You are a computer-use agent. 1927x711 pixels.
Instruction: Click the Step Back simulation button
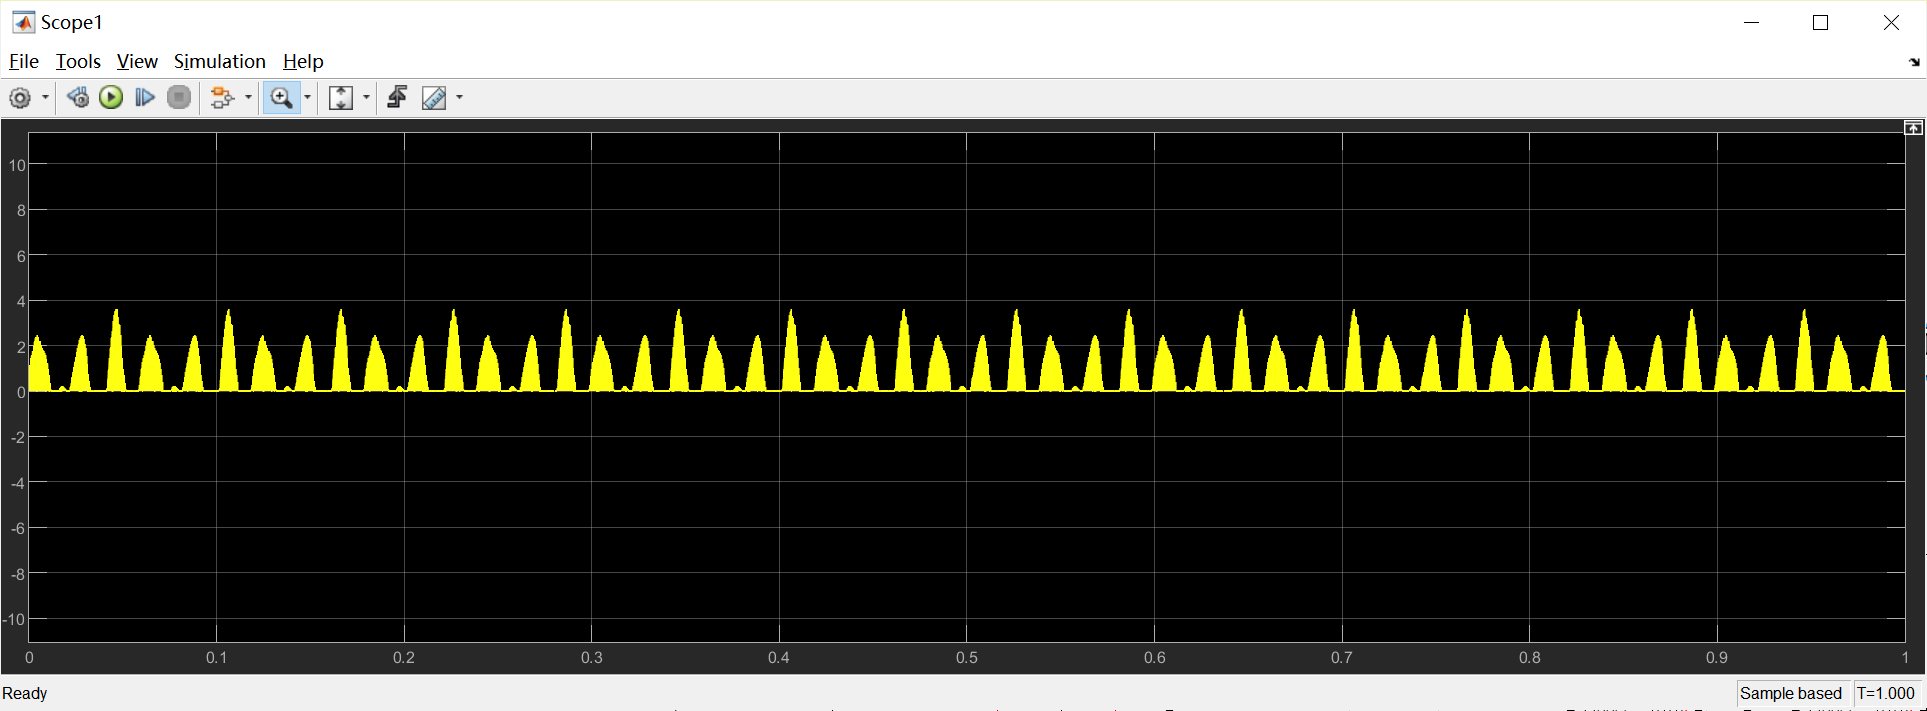tap(78, 98)
